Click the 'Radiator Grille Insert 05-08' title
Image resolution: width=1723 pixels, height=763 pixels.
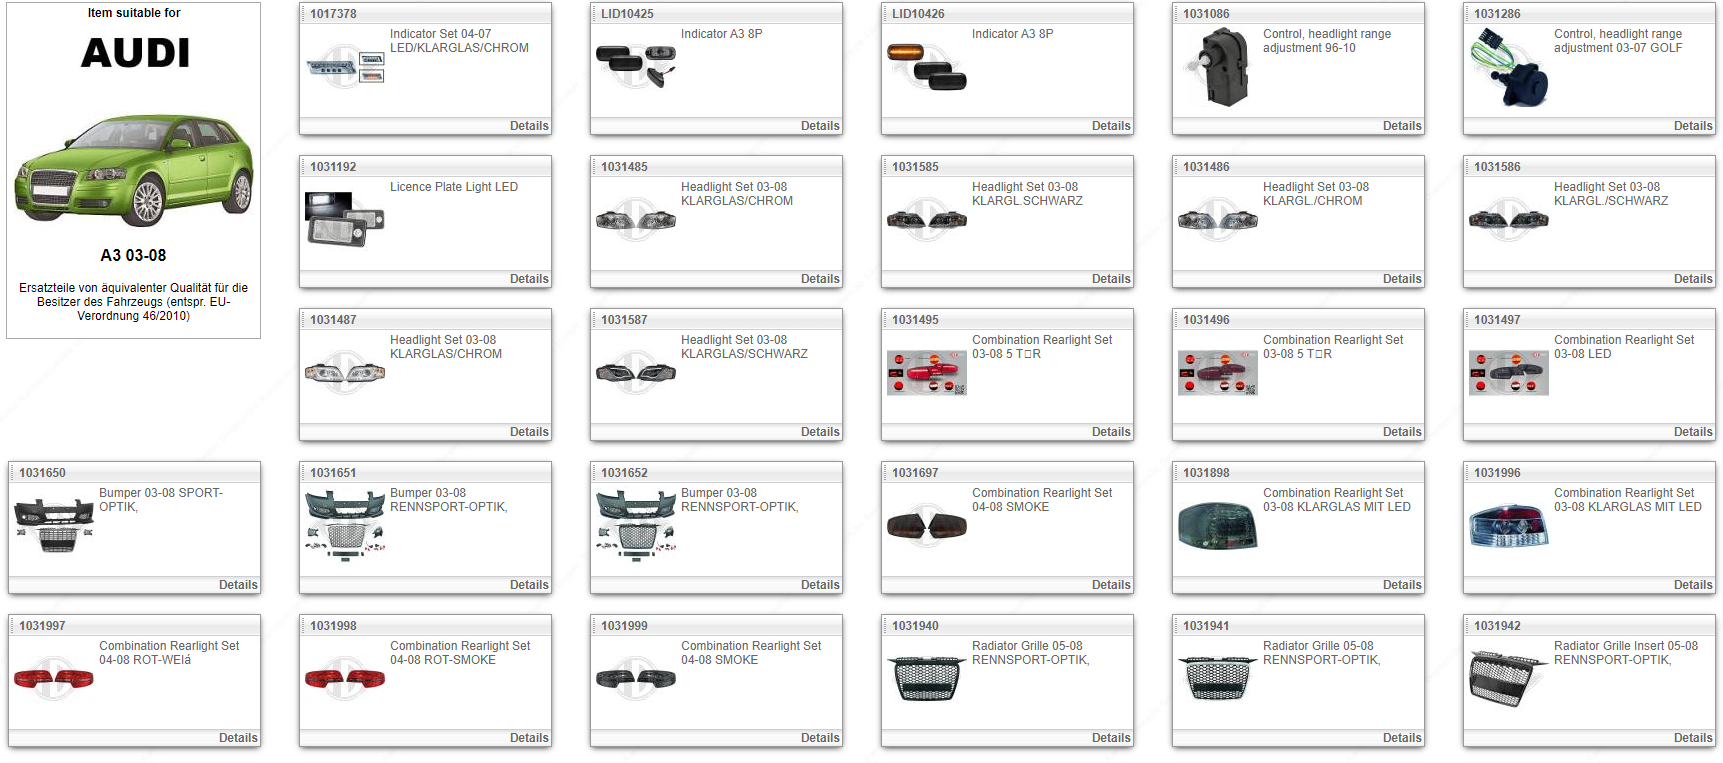tap(1626, 646)
